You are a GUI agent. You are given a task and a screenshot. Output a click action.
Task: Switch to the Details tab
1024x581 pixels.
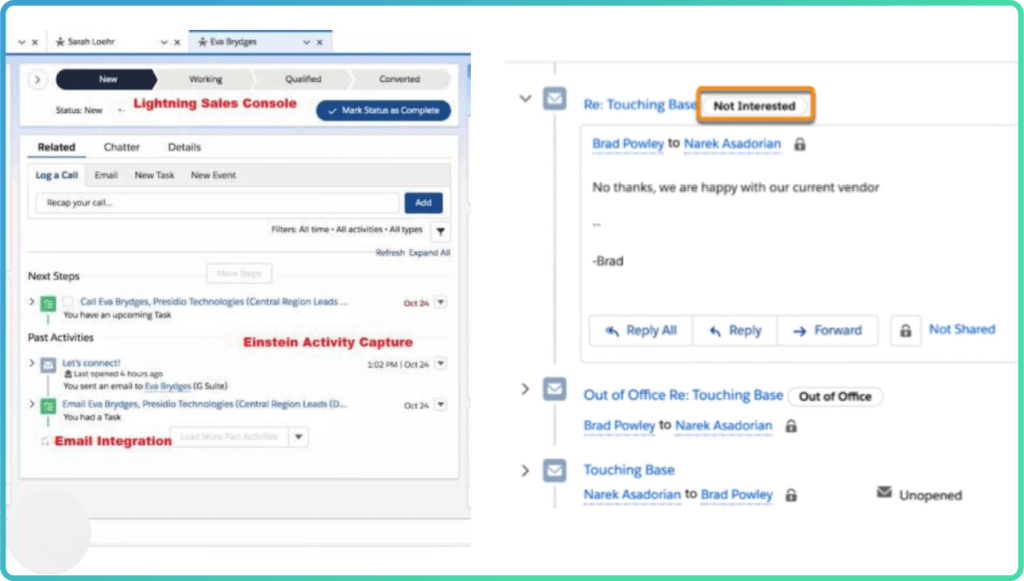pyautogui.click(x=184, y=148)
